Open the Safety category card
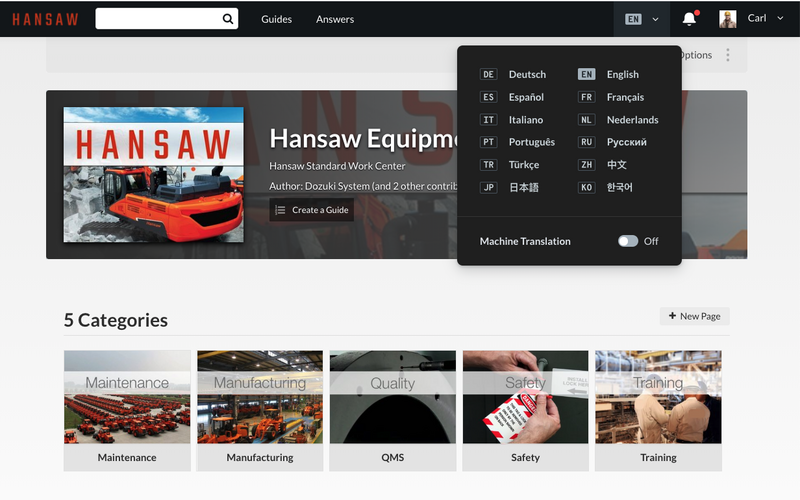 (525, 410)
